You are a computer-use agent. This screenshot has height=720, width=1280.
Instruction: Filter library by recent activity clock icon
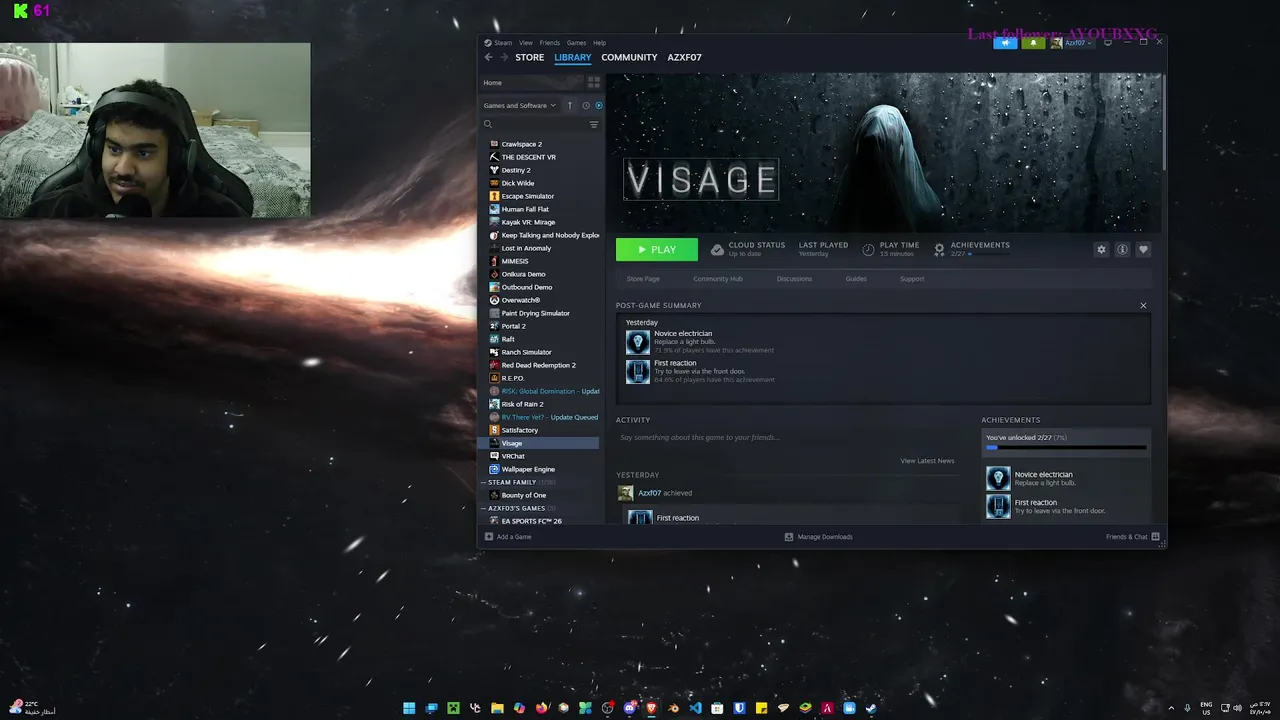coord(586,105)
